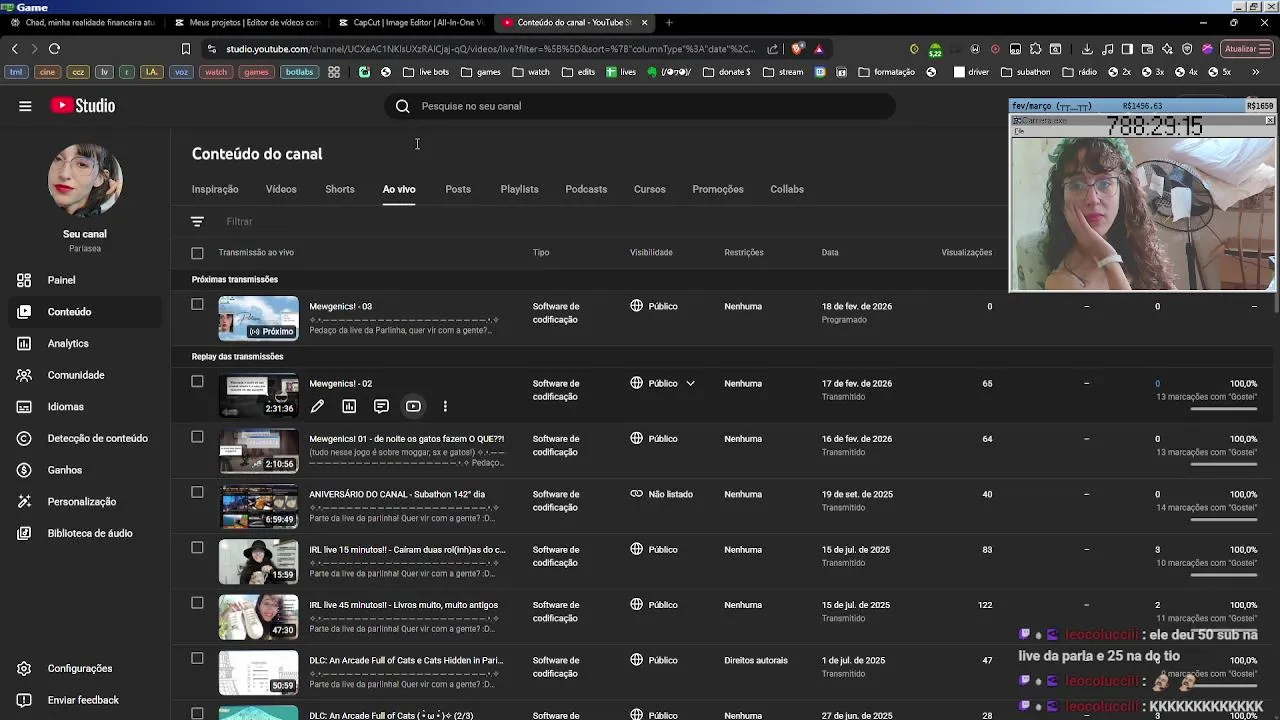Open the Mewgenics! - 03 thumbnail
This screenshot has width=1280, height=720.
258,318
